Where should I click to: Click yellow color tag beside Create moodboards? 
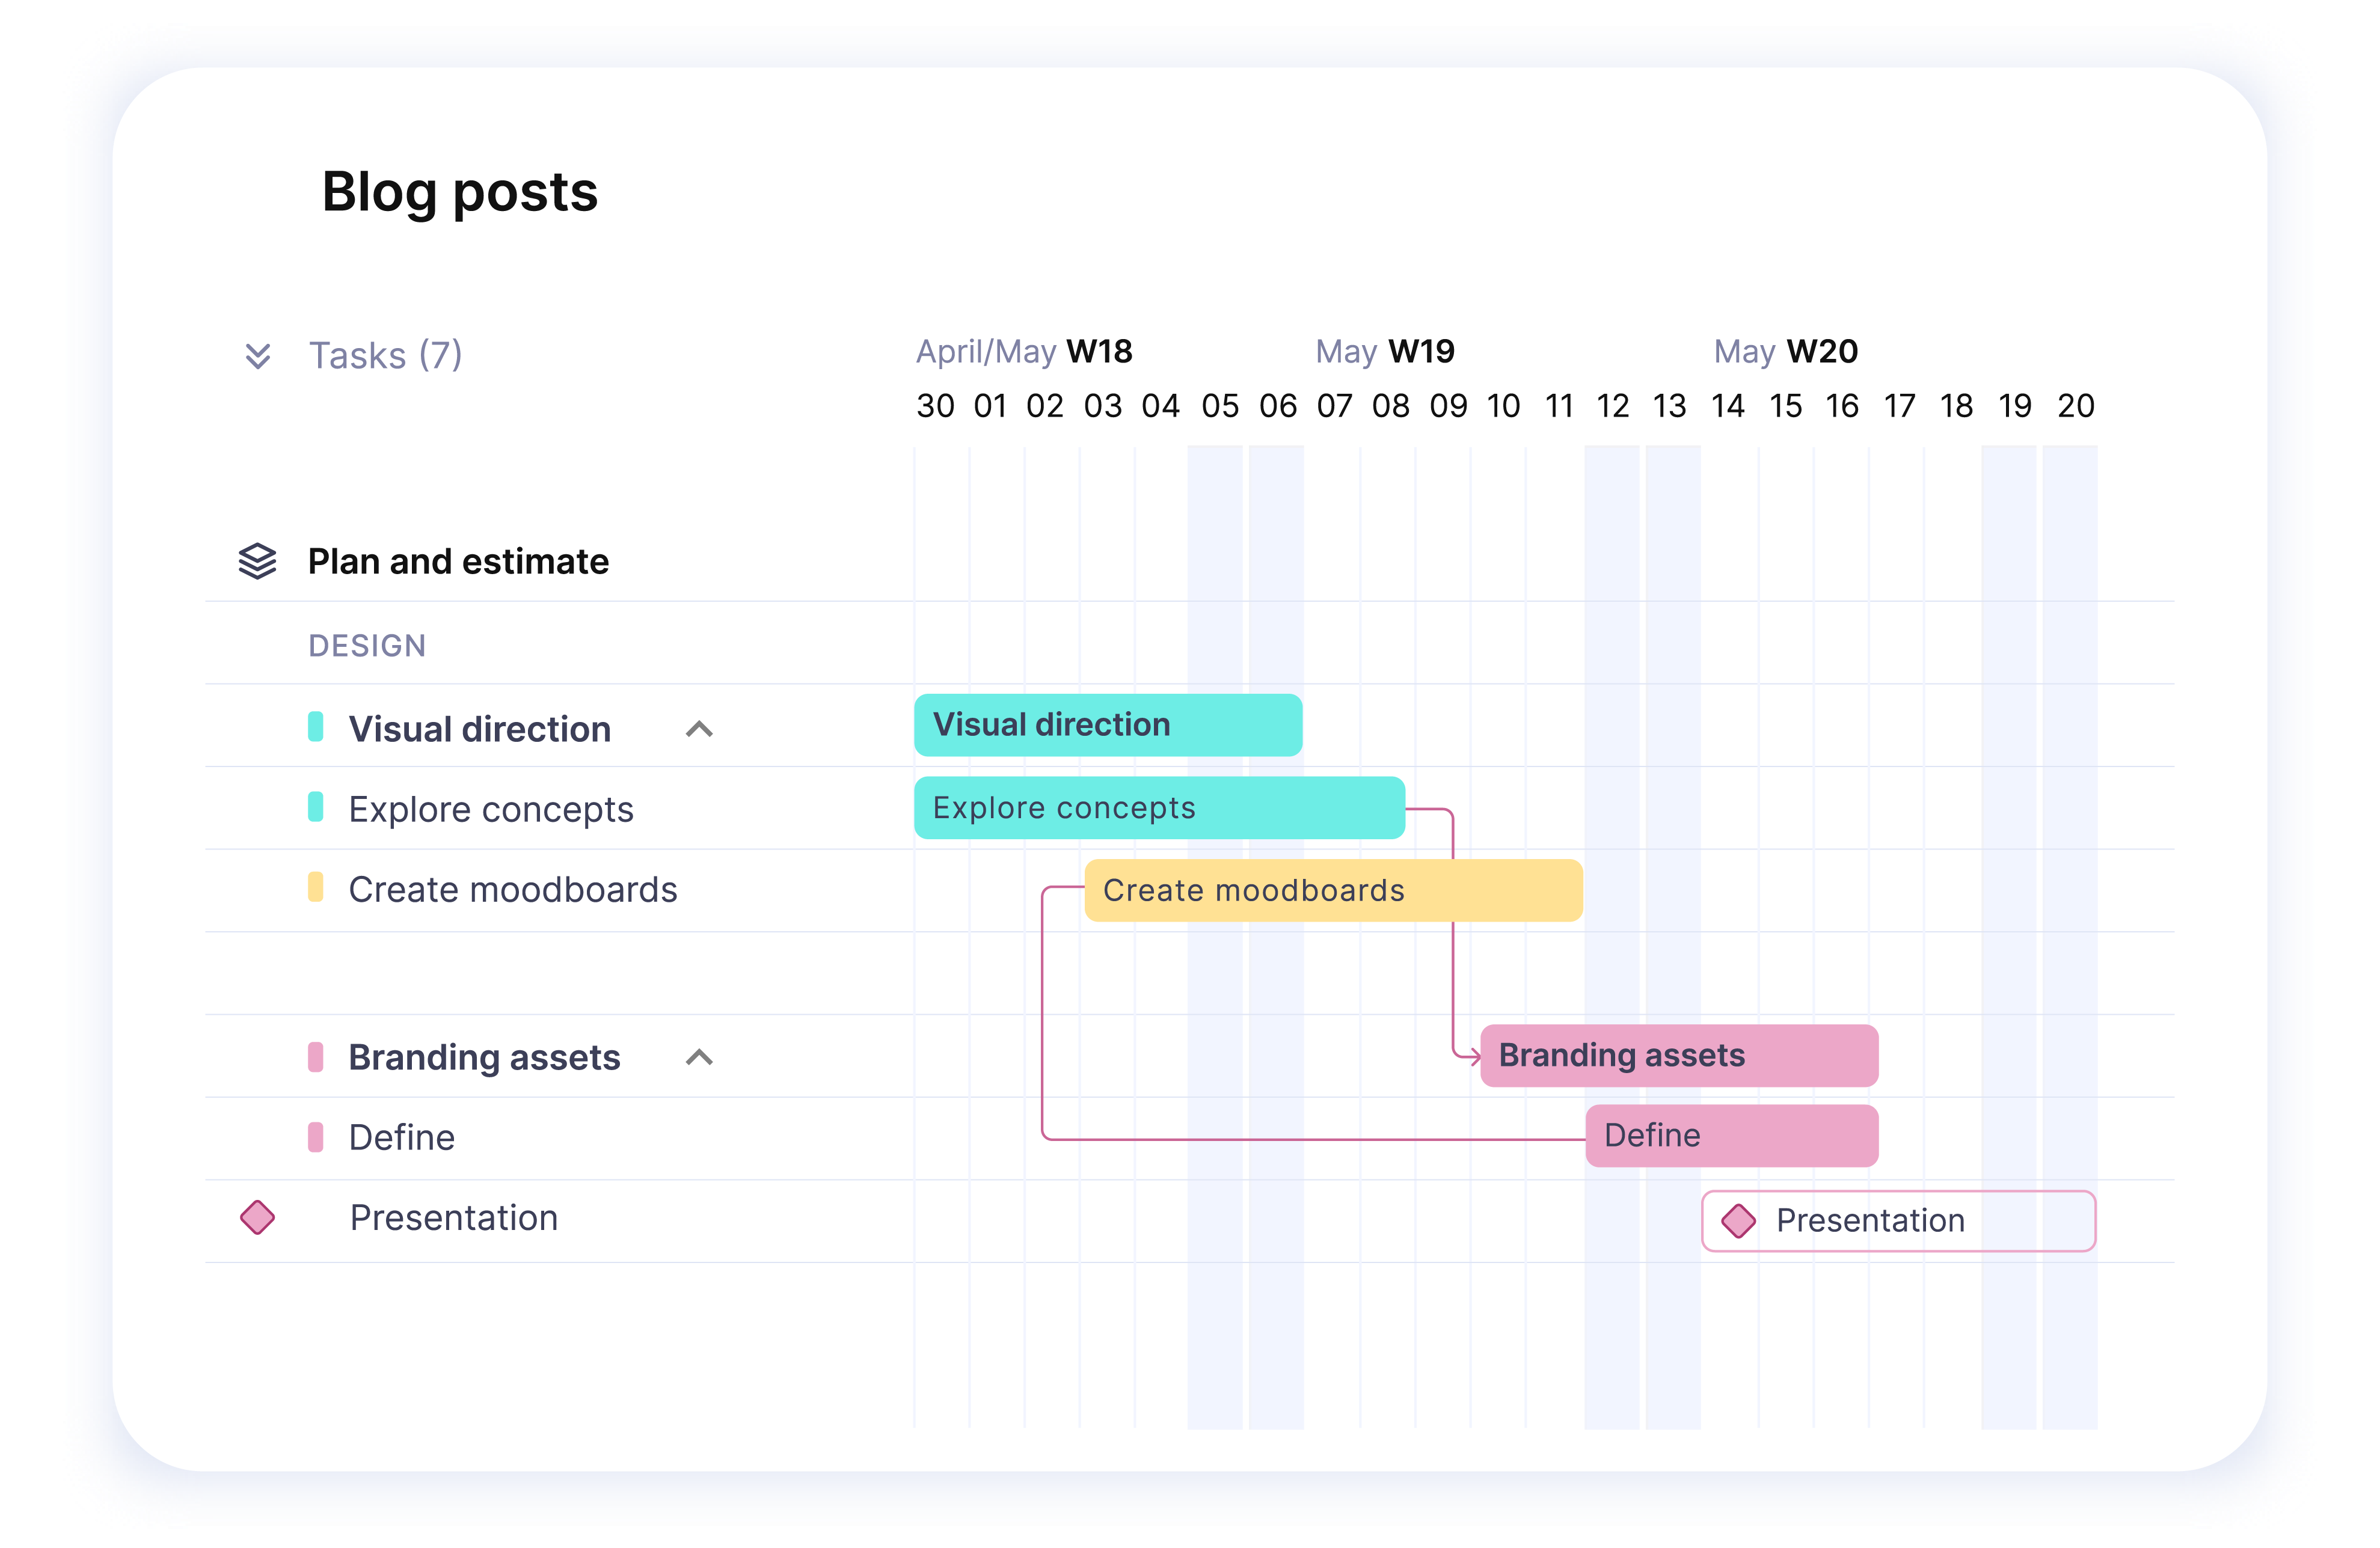click(x=316, y=888)
